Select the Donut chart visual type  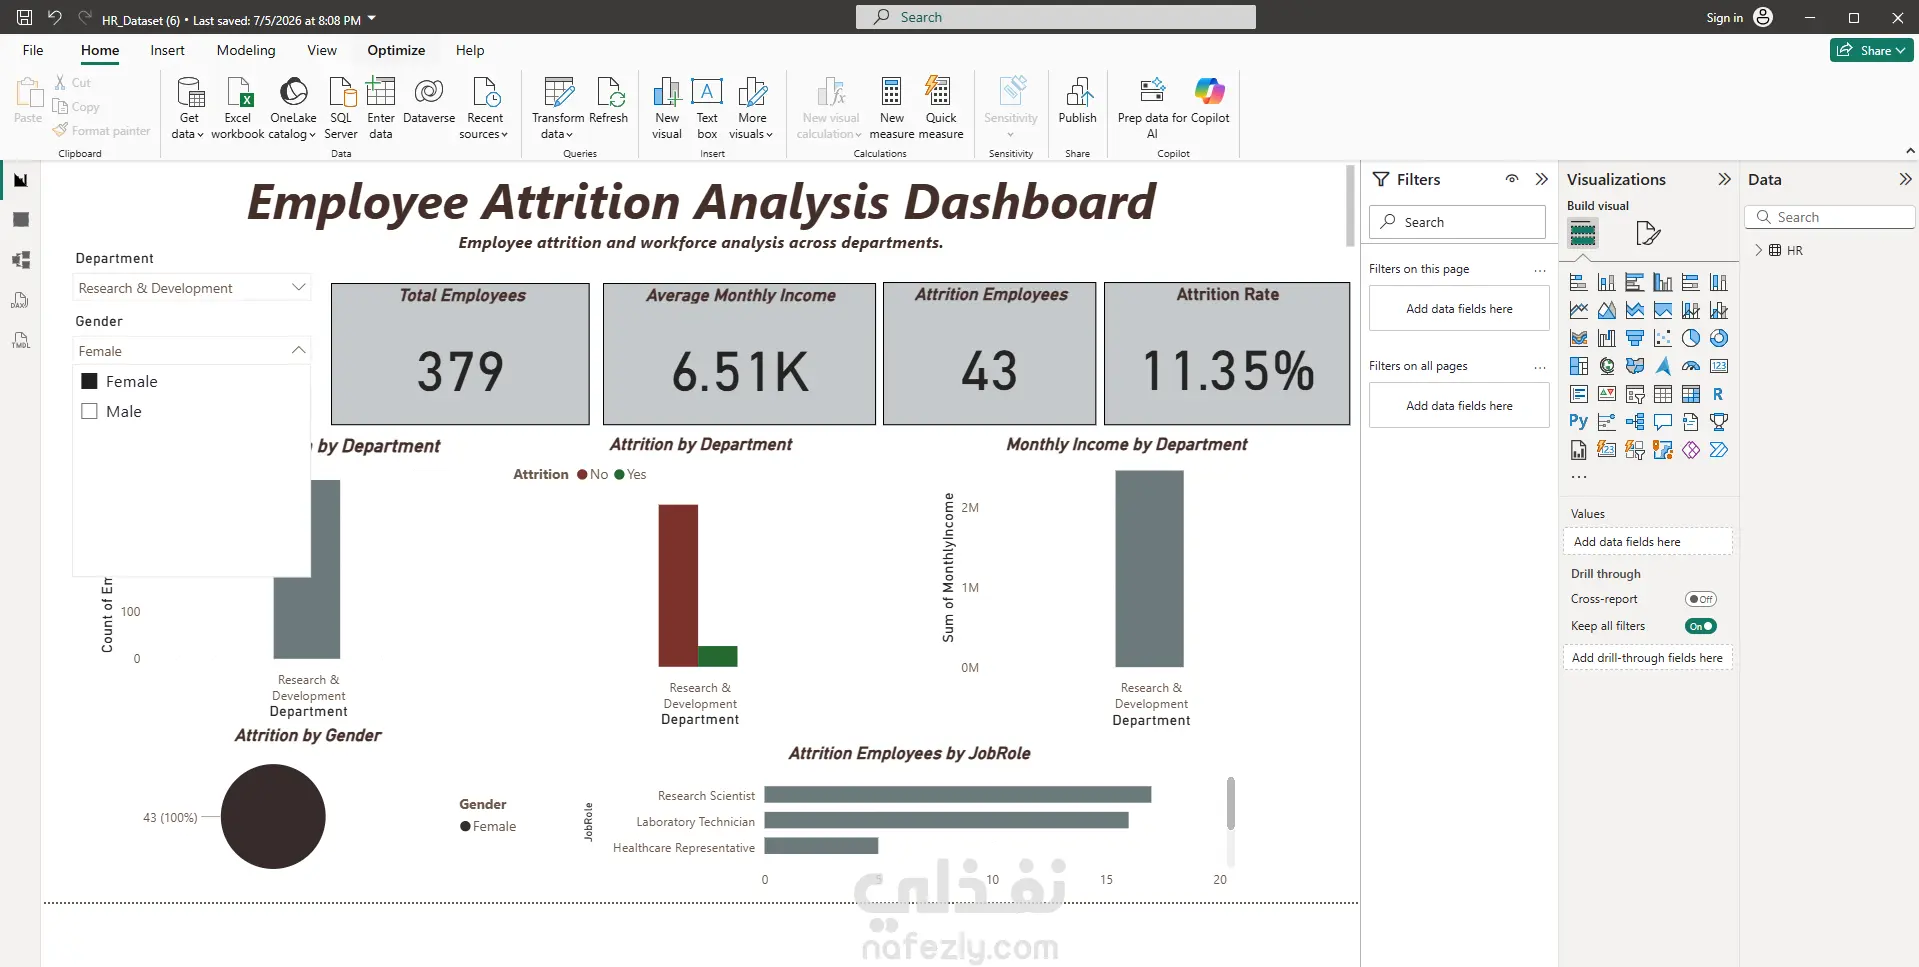pyautogui.click(x=1719, y=338)
